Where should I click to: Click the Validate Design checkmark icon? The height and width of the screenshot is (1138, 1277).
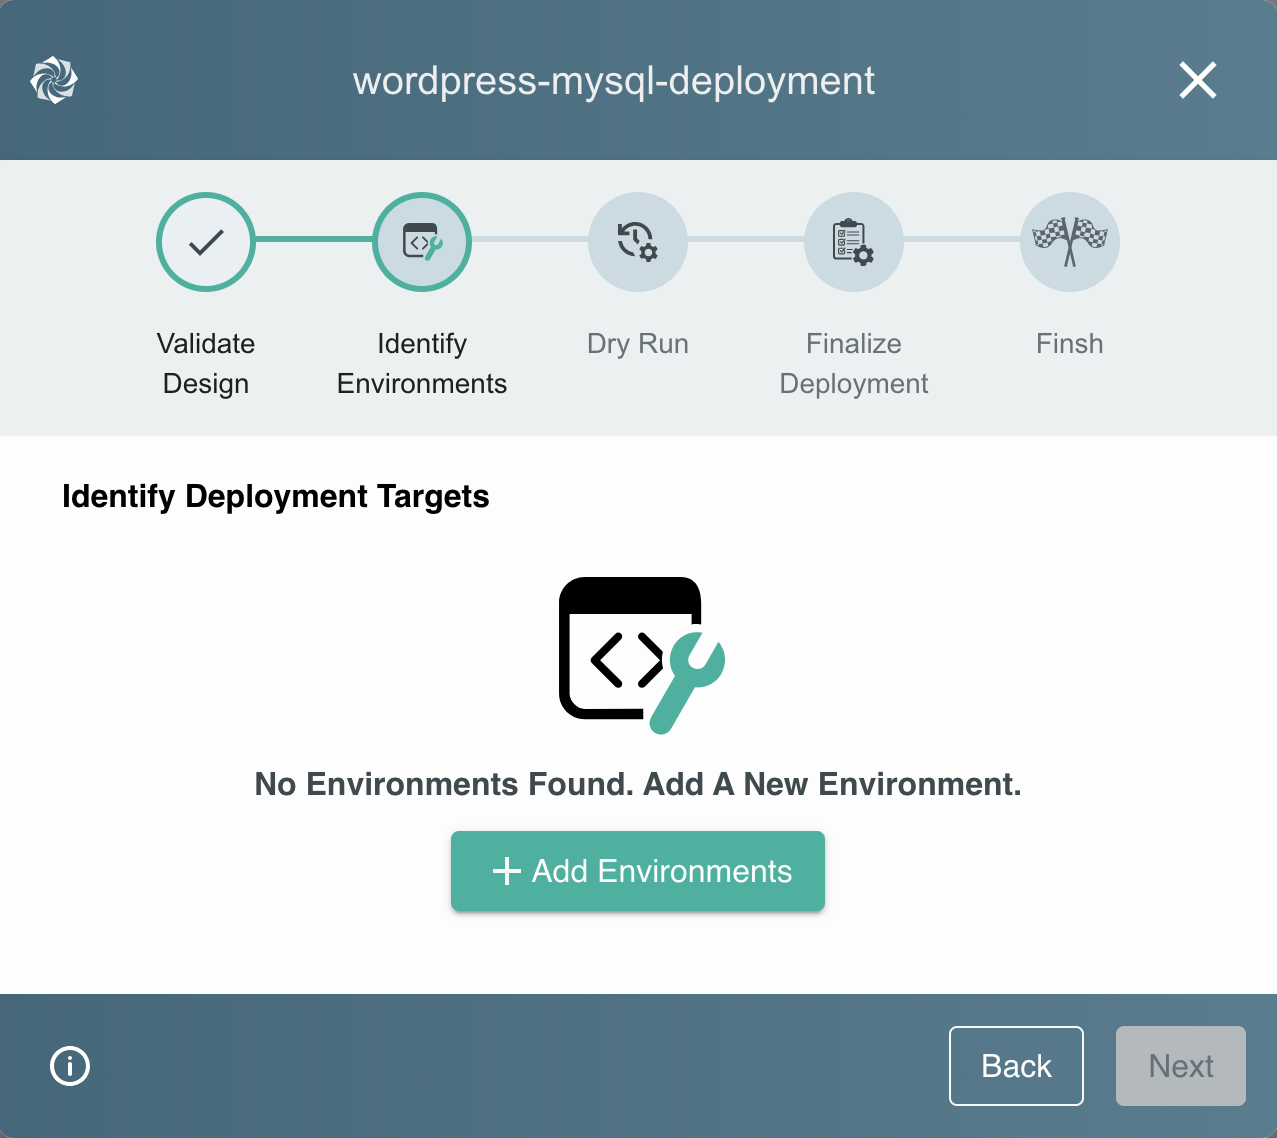click(x=205, y=242)
